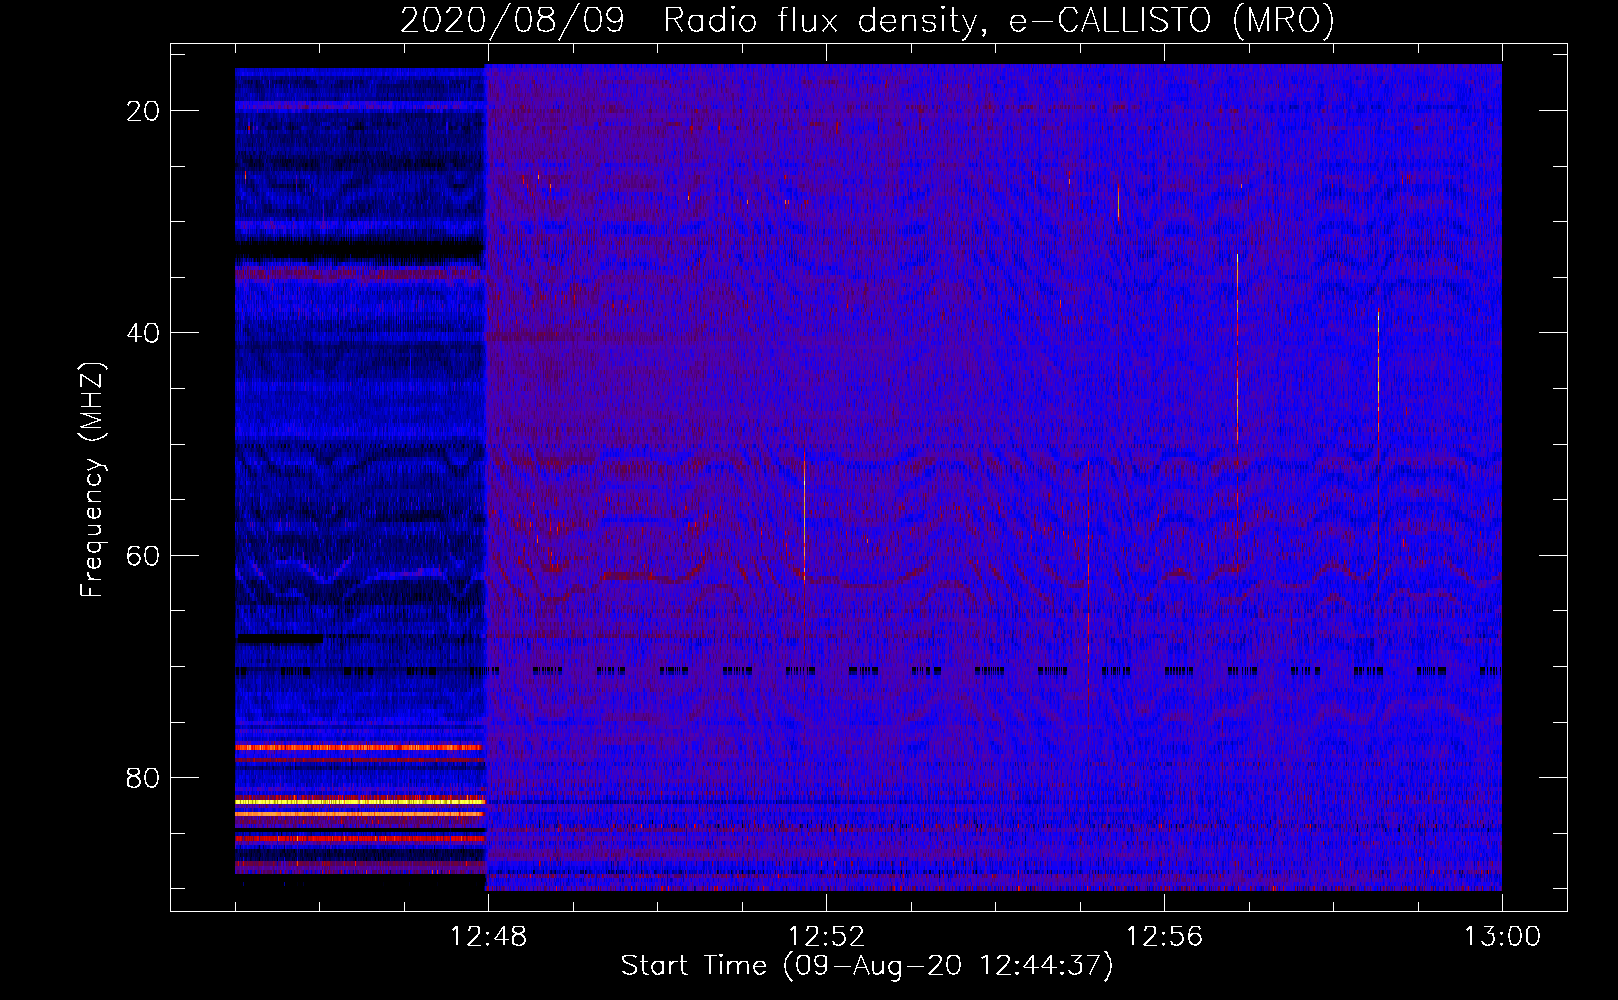This screenshot has width=1618, height=1000.
Task: Click the 13:00 time tick label
Action: coord(1502,937)
